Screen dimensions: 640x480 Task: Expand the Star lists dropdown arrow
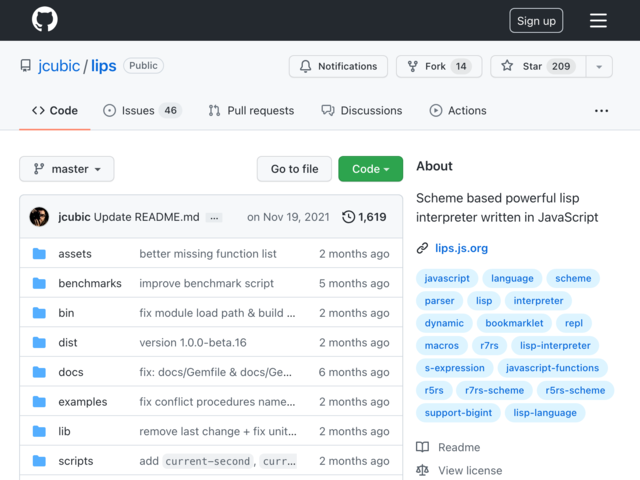click(x=599, y=67)
